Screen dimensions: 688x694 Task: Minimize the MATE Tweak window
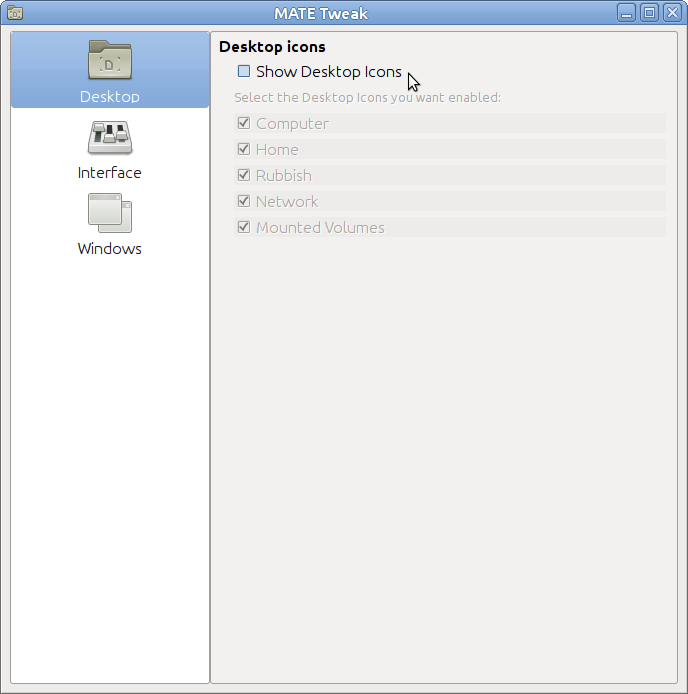[626, 13]
